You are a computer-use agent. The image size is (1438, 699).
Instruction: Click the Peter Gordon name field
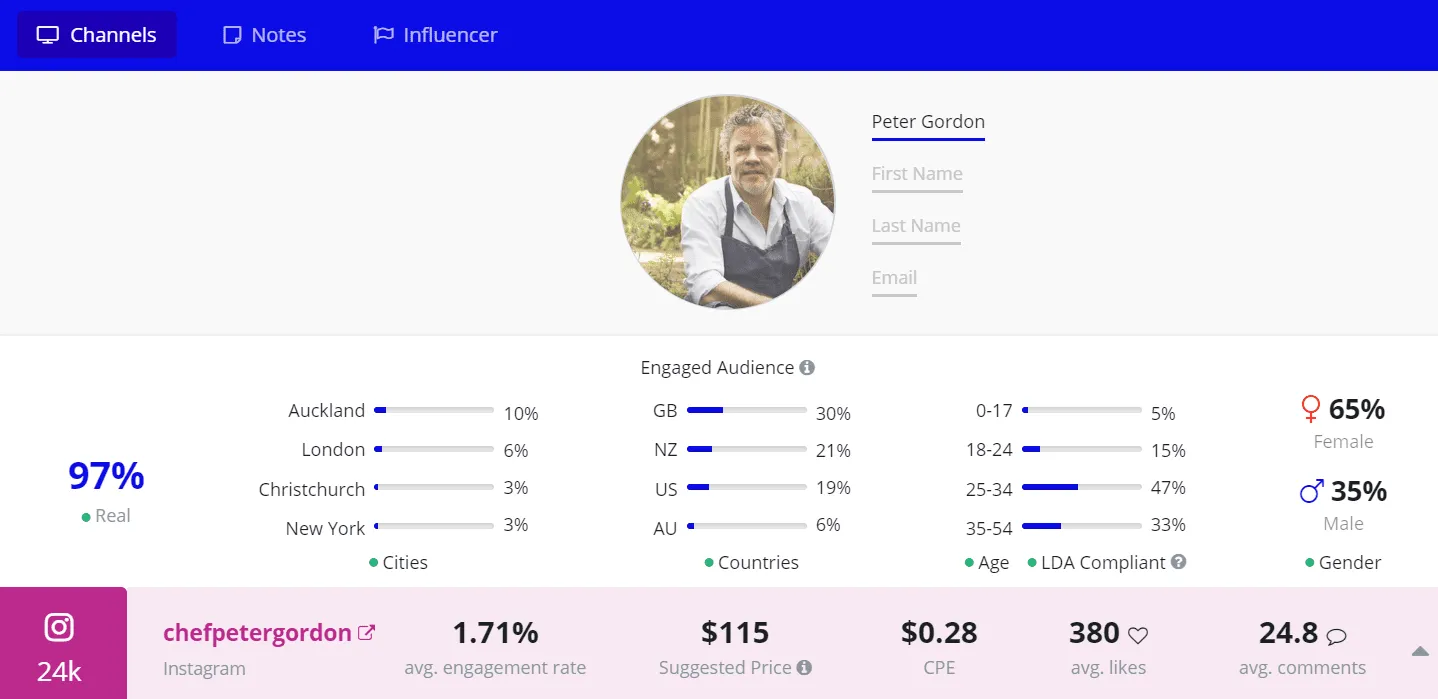928,122
